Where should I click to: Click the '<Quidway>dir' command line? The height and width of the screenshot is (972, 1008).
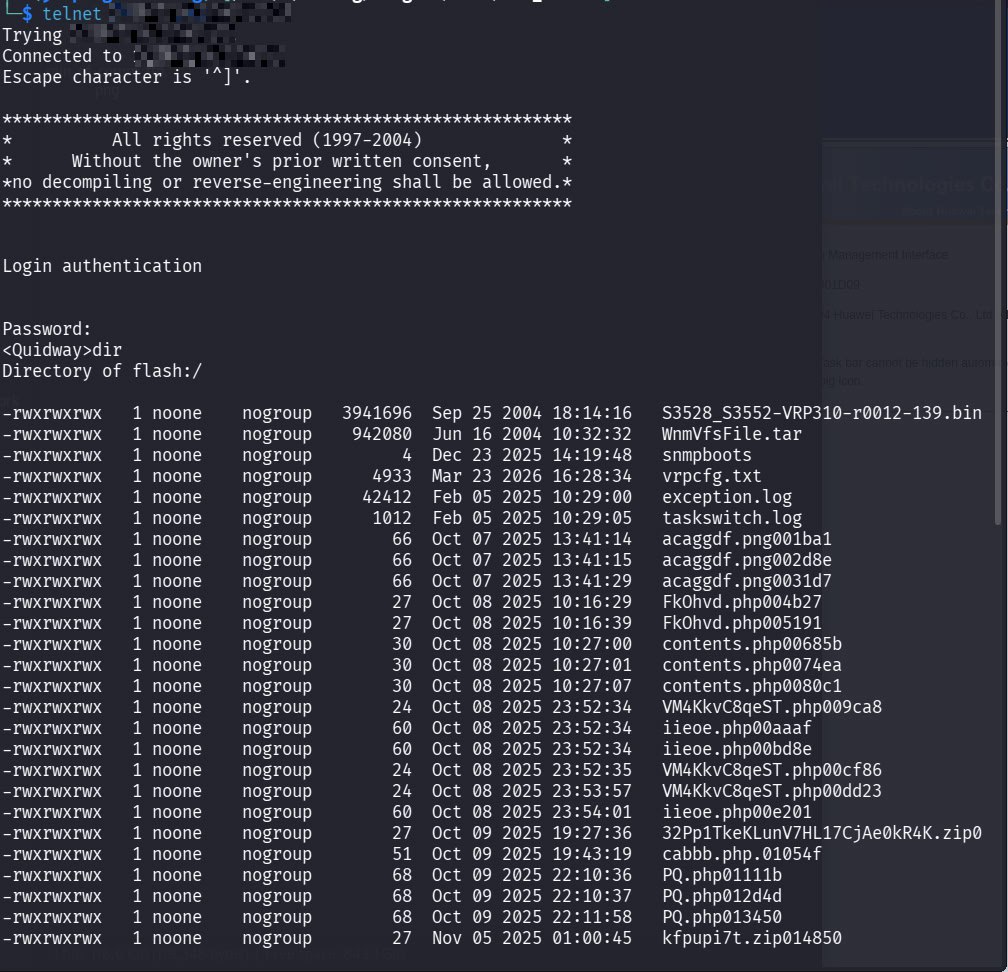[62, 350]
